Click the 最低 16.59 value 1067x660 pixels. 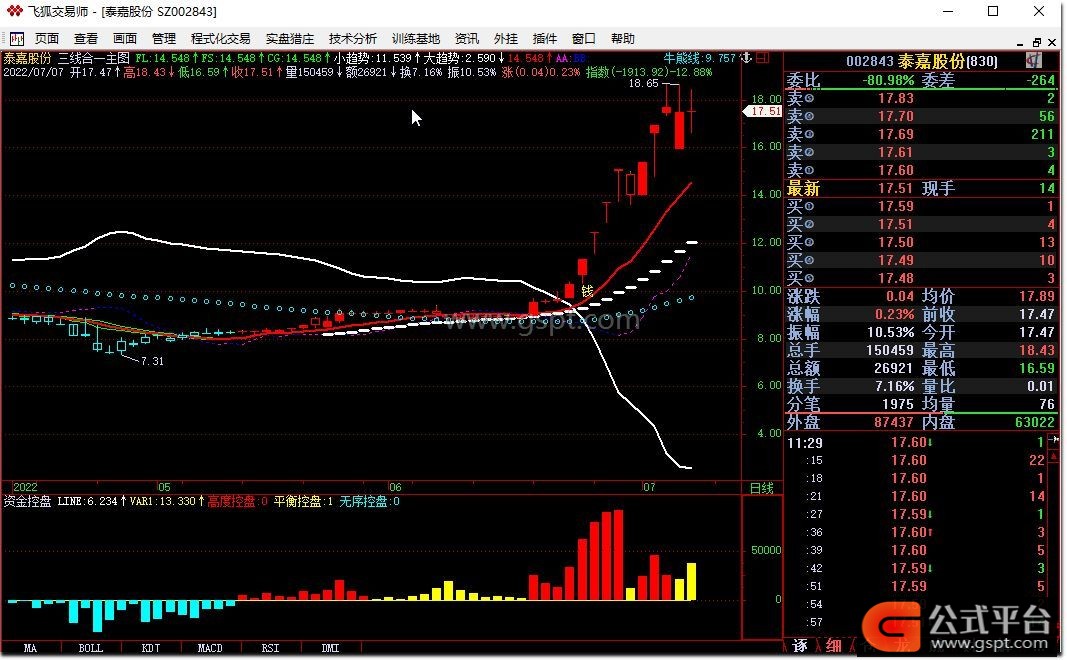pos(1037,369)
